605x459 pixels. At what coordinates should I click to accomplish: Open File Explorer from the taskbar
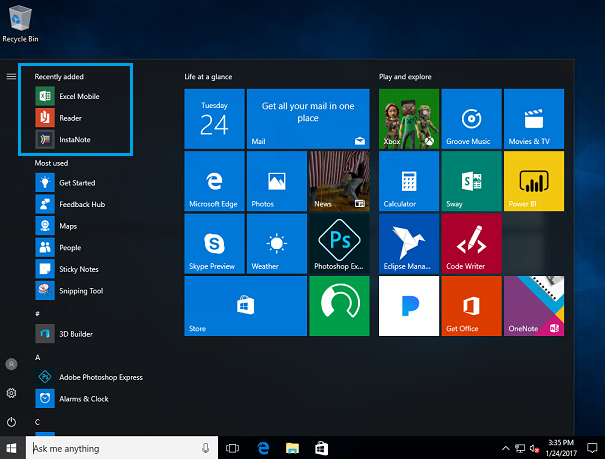coord(292,448)
